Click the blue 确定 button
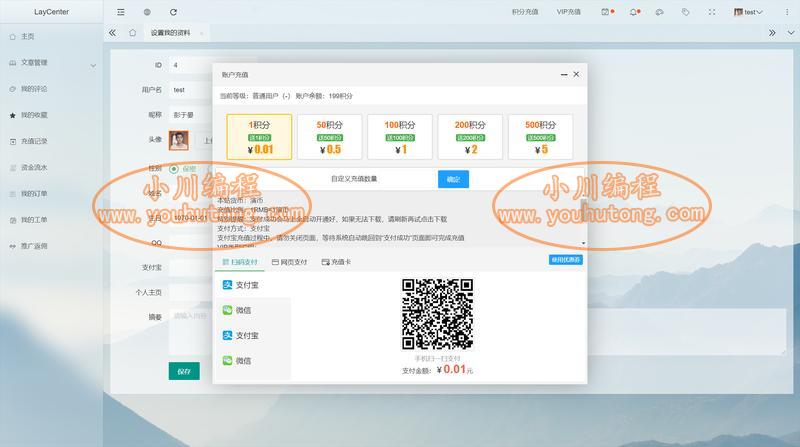 click(x=453, y=179)
